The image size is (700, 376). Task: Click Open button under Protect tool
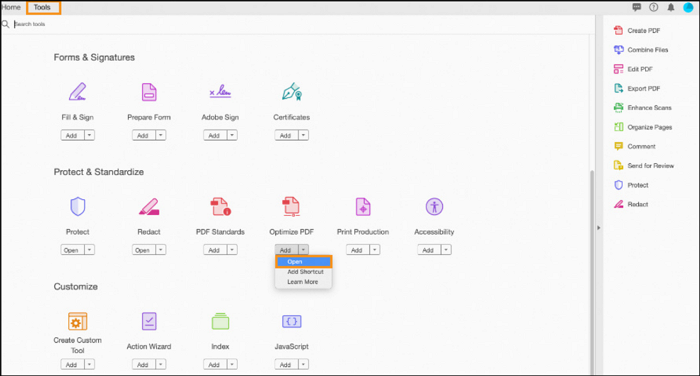[72, 250]
